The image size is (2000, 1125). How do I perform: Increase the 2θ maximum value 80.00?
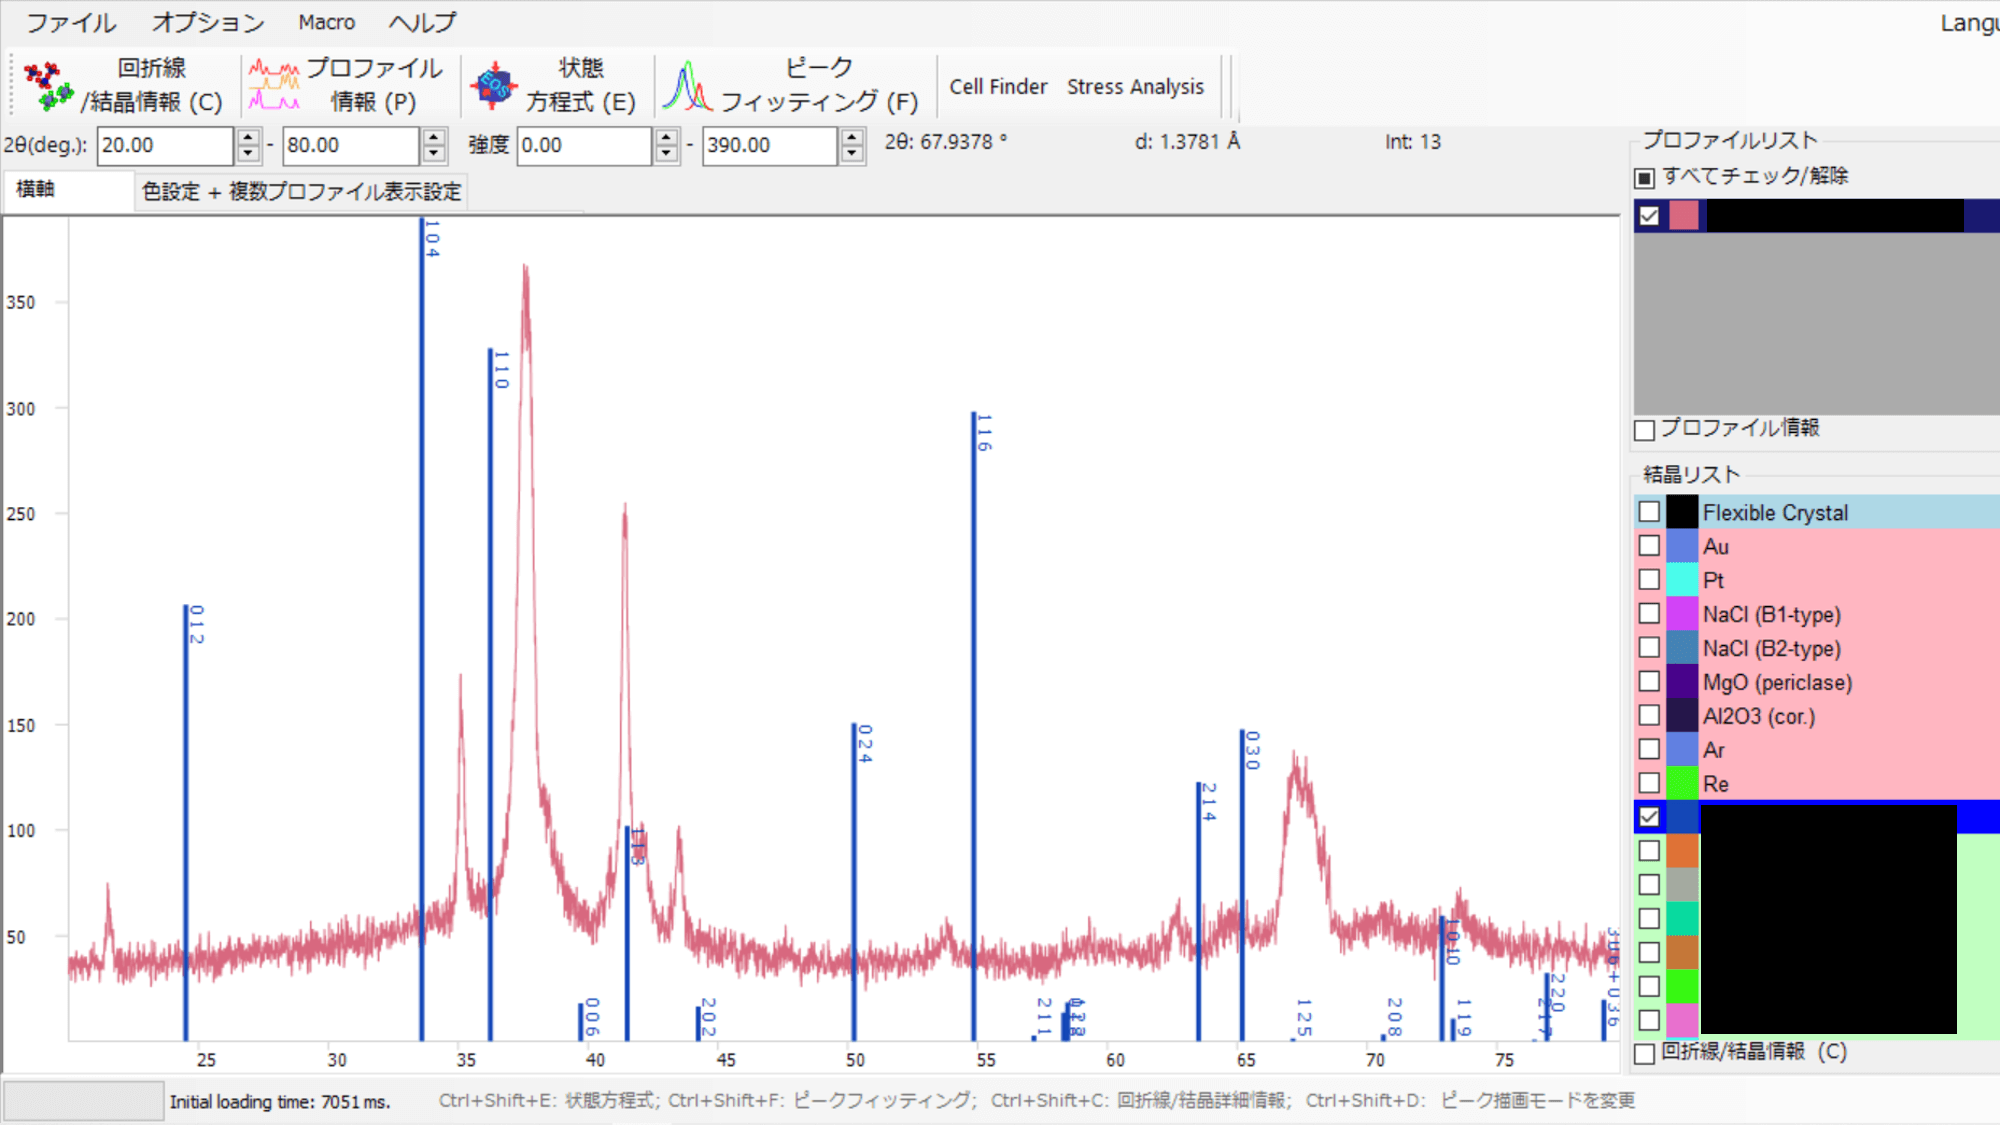coord(433,137)
